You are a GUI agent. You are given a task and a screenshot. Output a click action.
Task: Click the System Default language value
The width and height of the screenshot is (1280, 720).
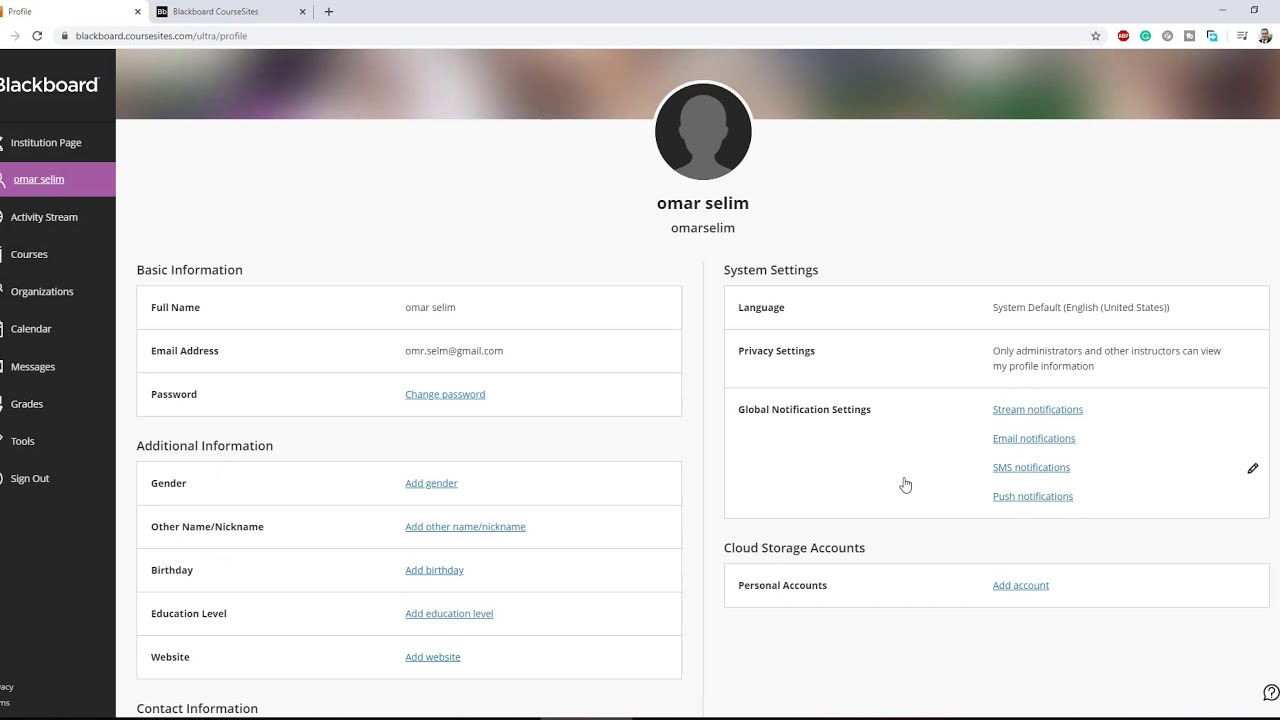(x=1081, y=308)
